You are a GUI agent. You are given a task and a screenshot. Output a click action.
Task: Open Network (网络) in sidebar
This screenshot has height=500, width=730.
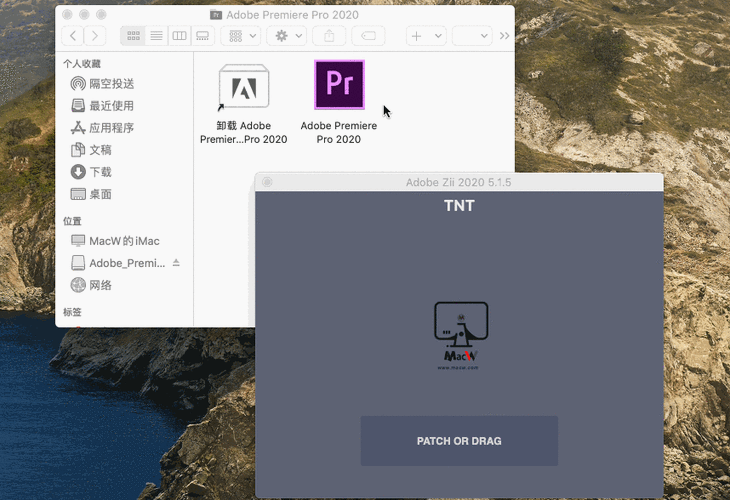click(x=91, y=285)
